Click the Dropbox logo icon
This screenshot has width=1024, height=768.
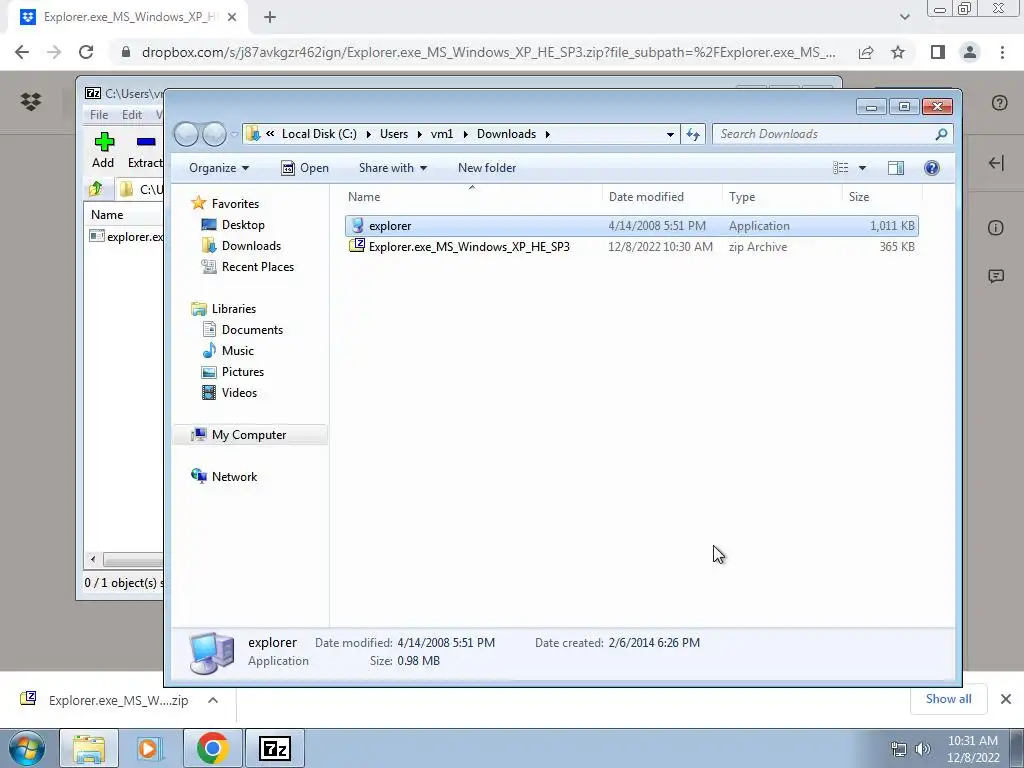click(31, 102)
